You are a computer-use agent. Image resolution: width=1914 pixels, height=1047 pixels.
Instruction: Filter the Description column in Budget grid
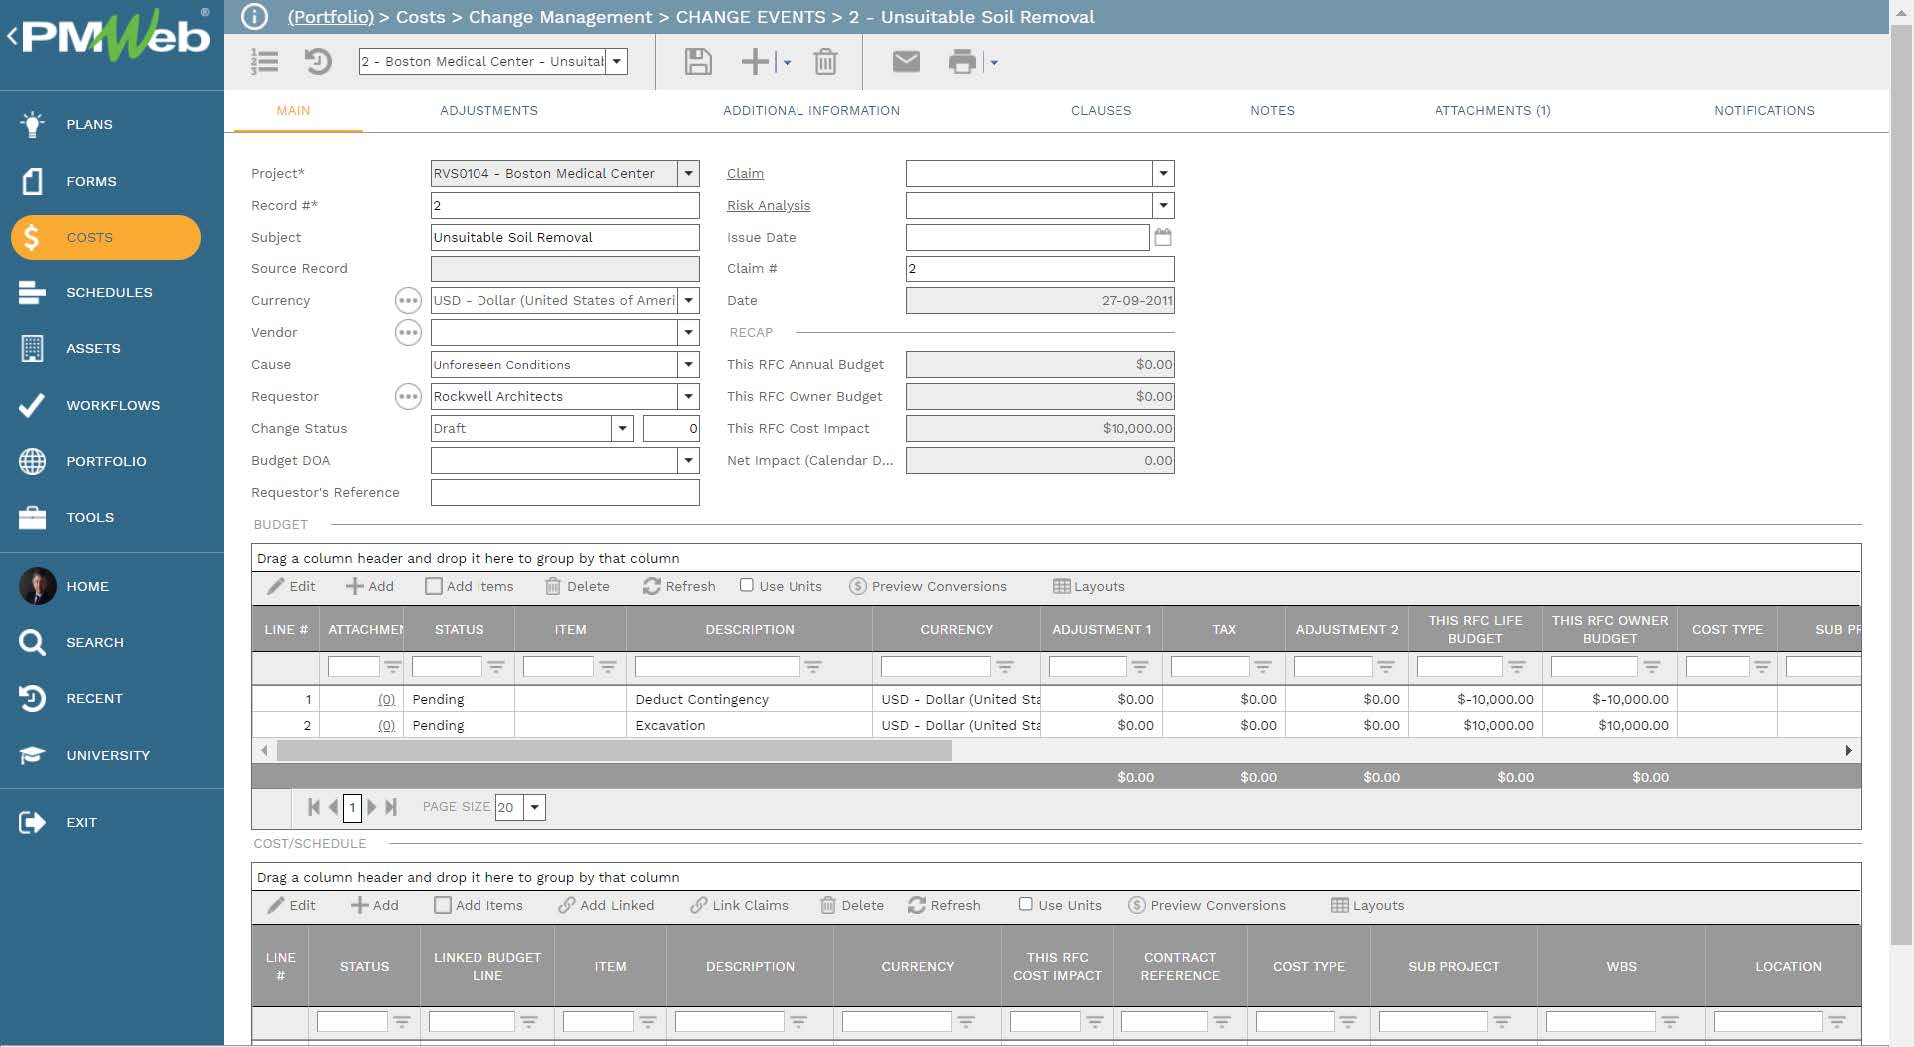click(x=717, y=666)
